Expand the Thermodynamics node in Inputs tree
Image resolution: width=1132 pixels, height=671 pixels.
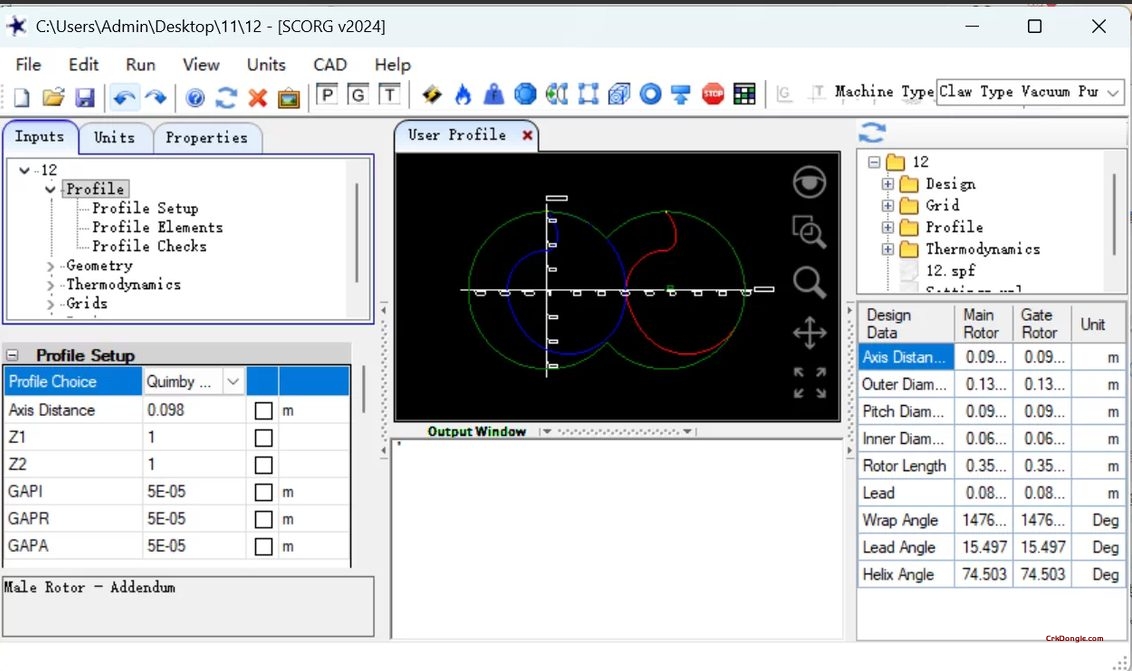(x=50, y=285)
